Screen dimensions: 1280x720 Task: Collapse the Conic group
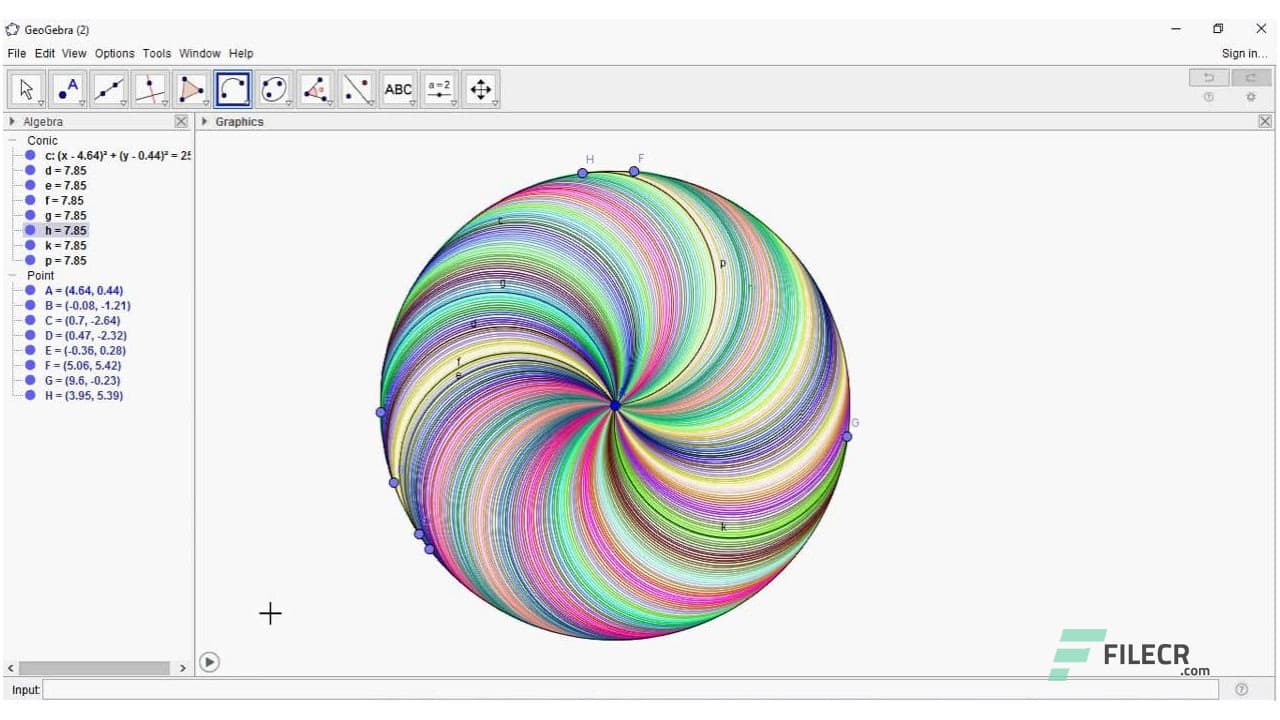pyautogui.click(x=11, y=140)
